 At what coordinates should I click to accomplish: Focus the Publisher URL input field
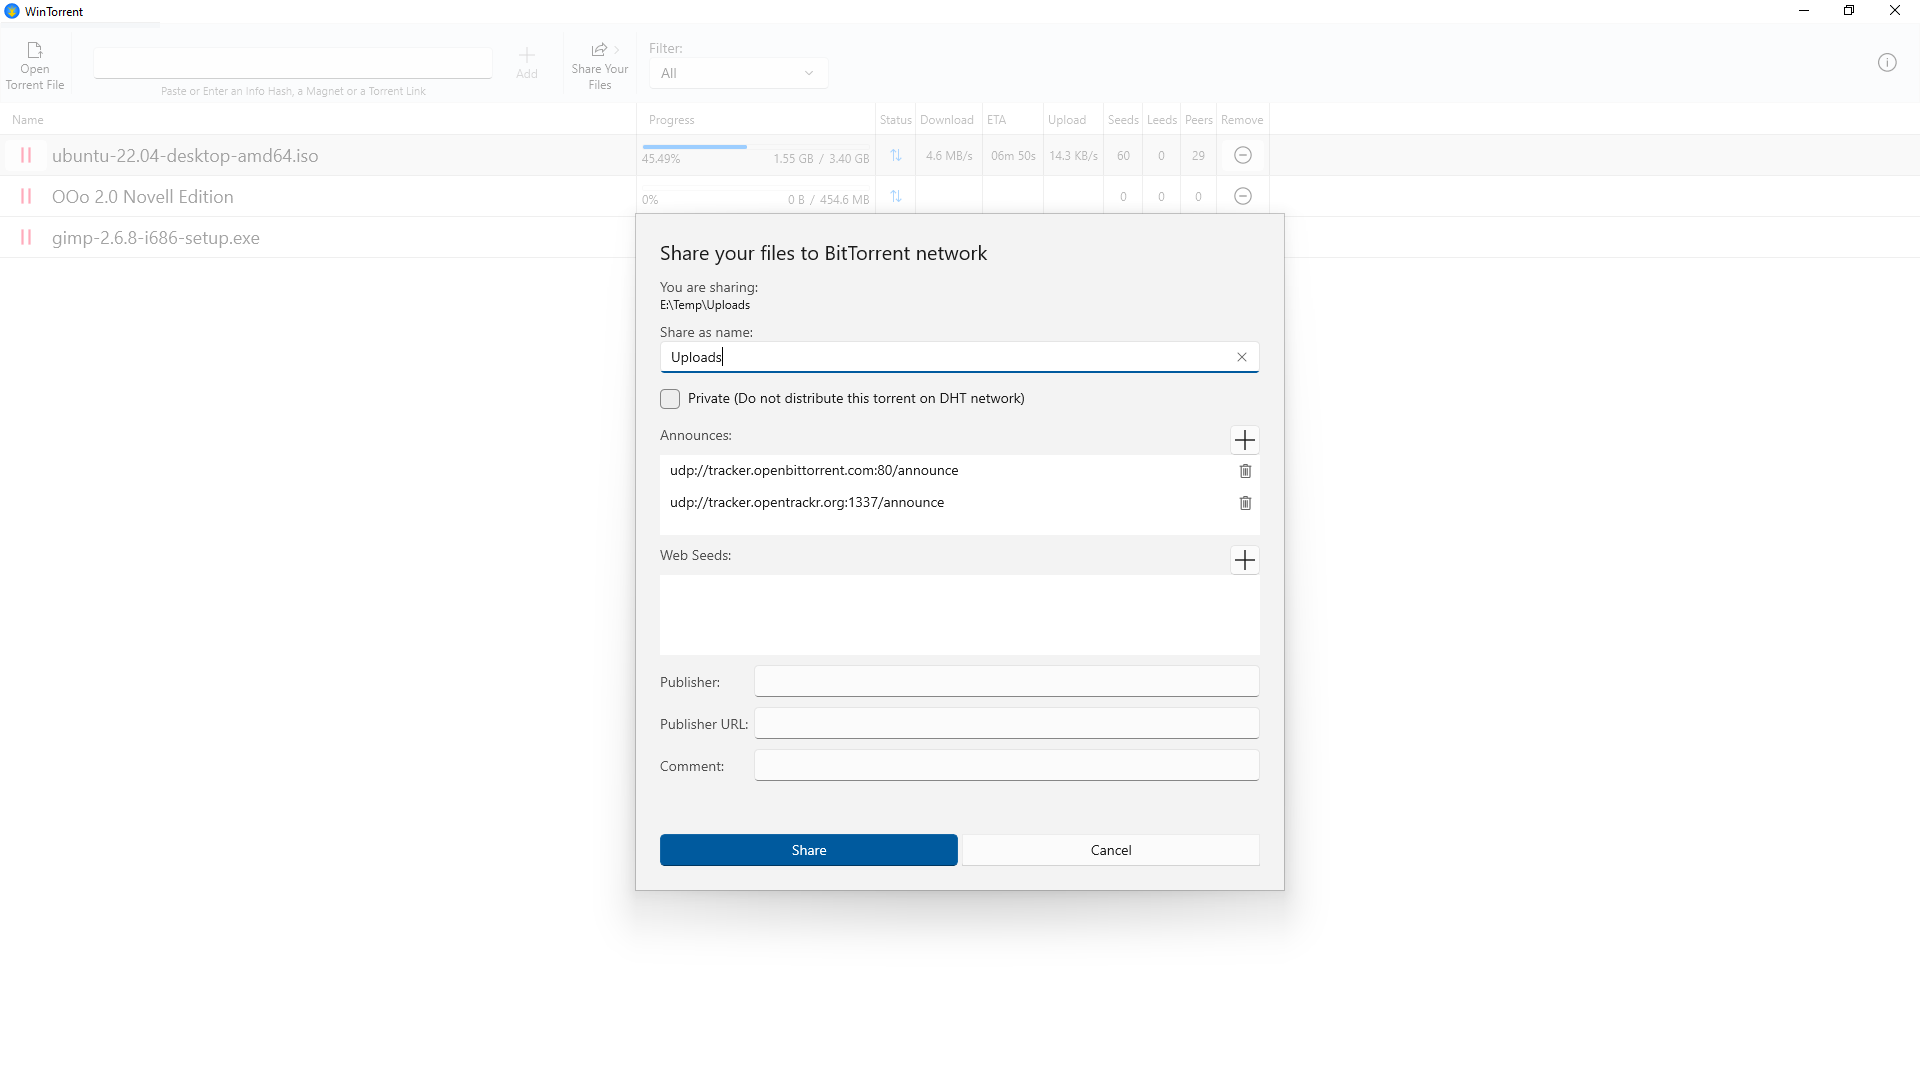coord(1006,723)
